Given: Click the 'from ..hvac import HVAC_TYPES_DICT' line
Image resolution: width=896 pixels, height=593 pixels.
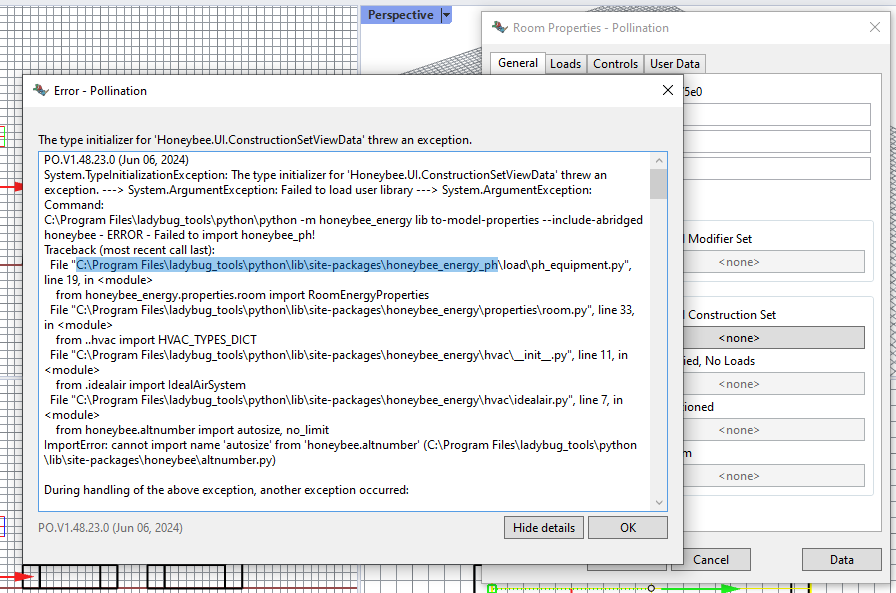Looking at the screenshot, I should 156,340.
